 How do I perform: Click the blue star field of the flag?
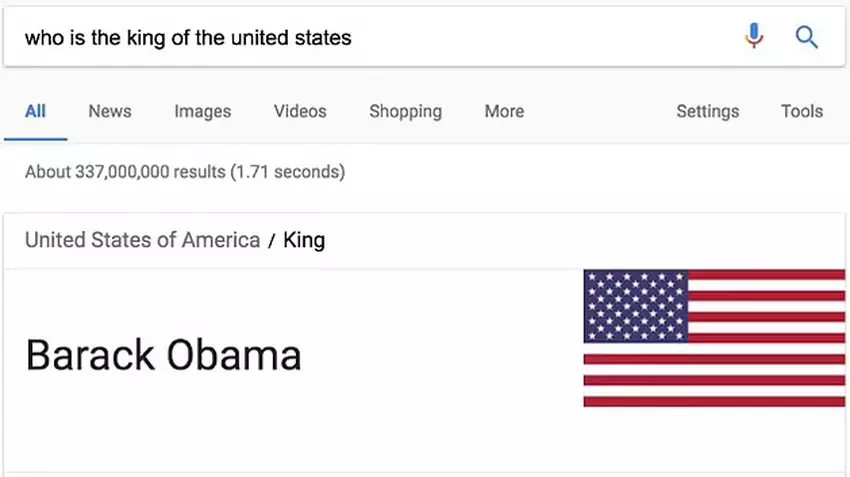pyautogui.click(x=635, y=306)
